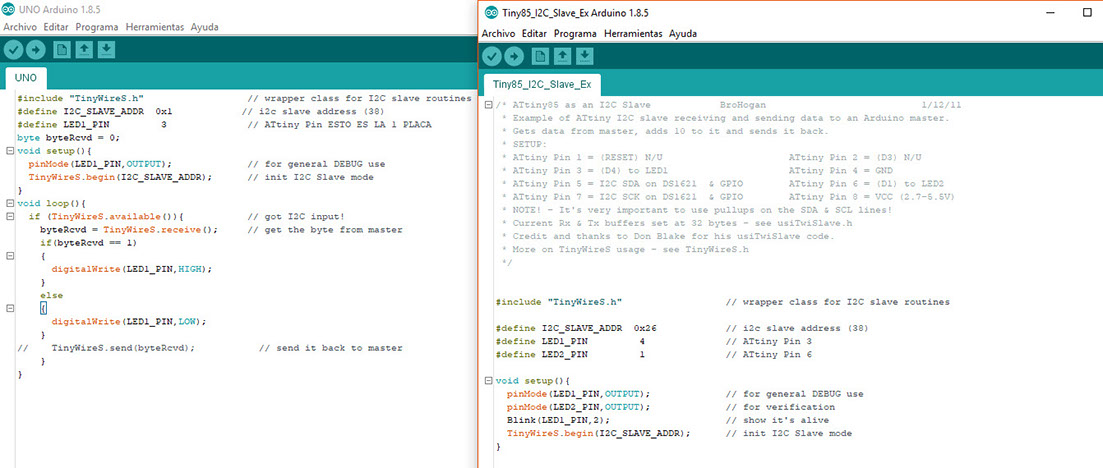Collapse void setup() block in Tiny85 window
The width and height of the screenshot is (1103, 468).
coord(489,381)
